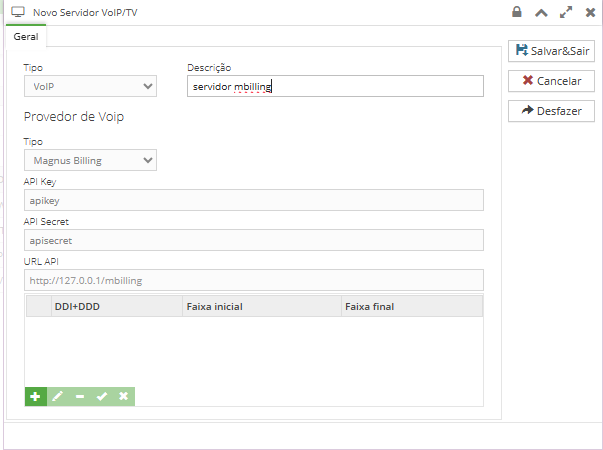The image size is (603, 450).
Task: Switch to the Geral tab
Action: click(x=26, y=35)
